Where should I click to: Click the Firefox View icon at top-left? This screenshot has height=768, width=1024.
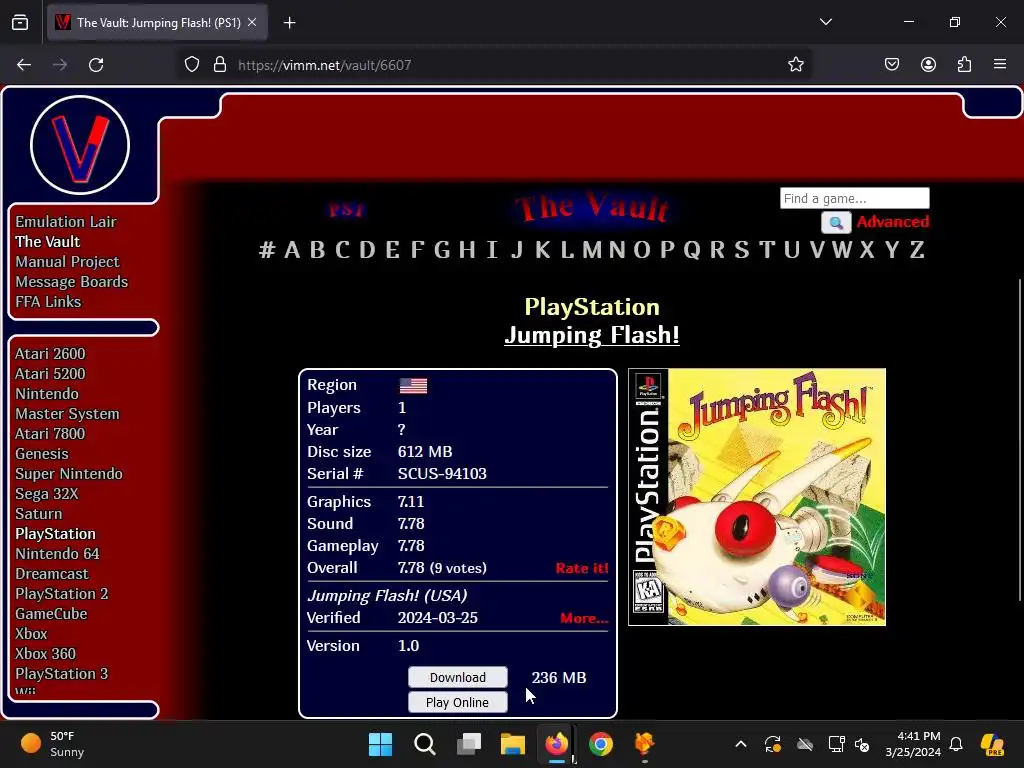point(20,23)
